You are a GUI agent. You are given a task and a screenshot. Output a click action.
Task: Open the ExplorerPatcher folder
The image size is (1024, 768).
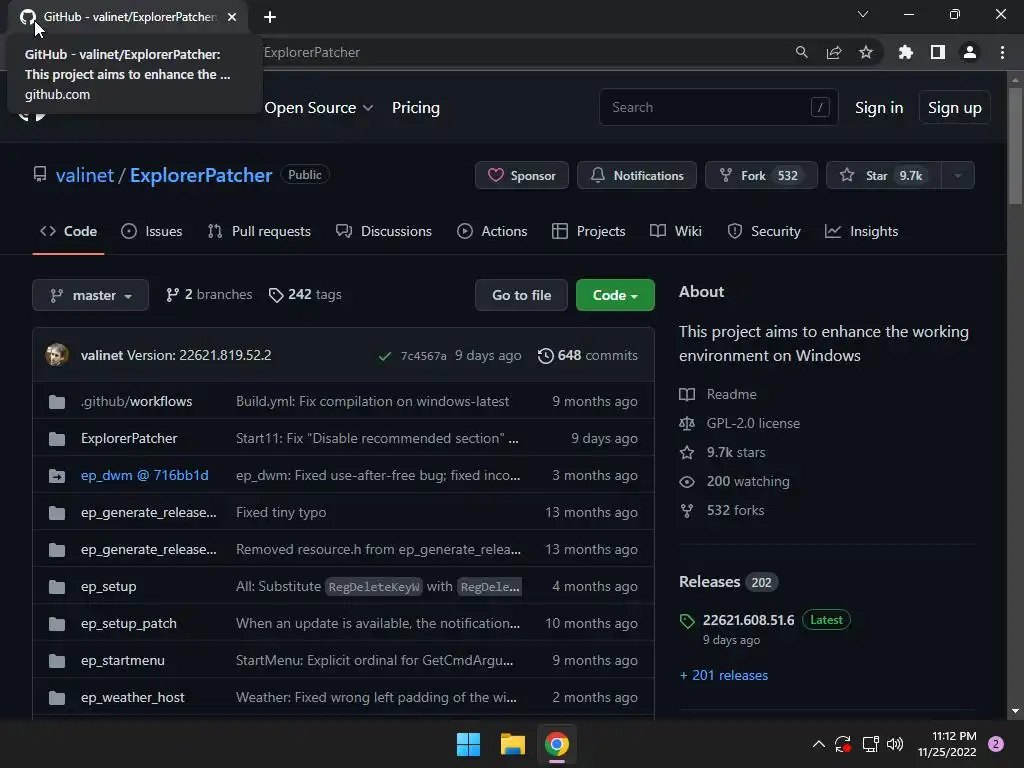point(129,439)
